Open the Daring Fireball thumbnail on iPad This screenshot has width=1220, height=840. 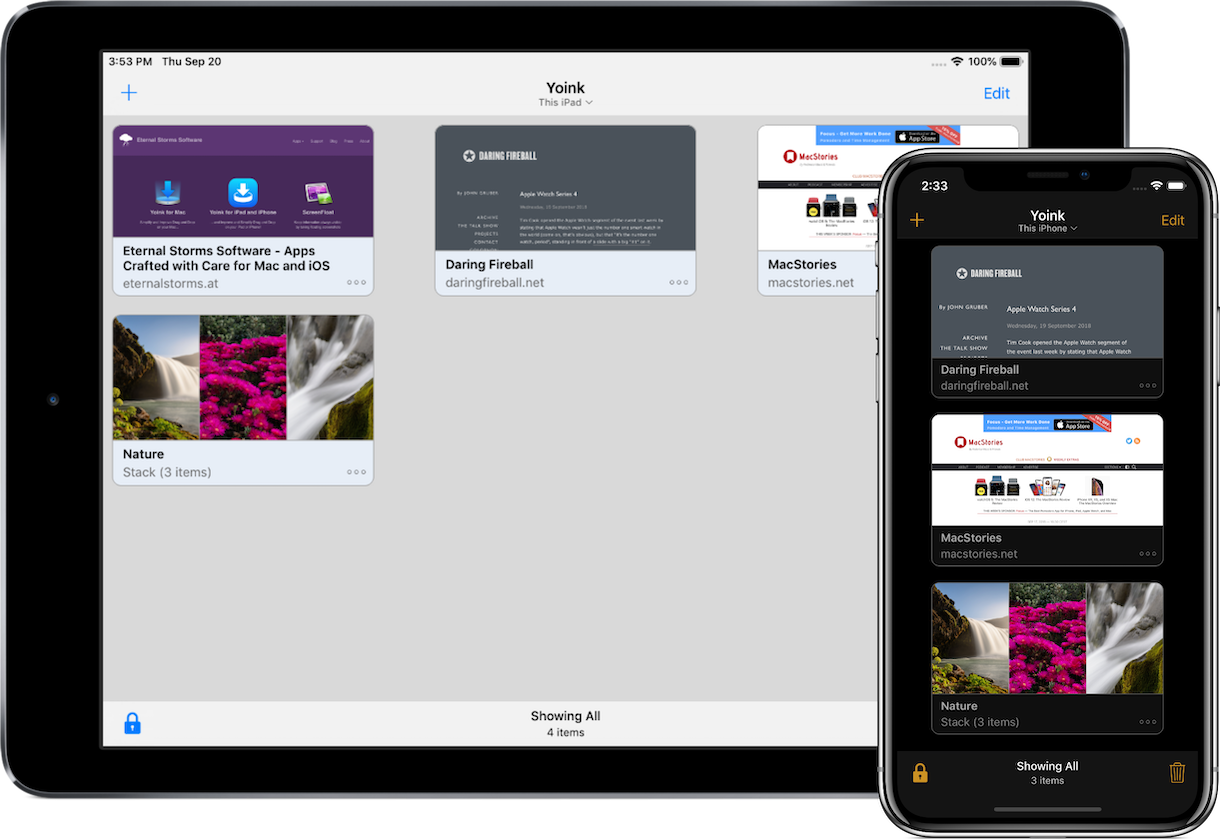click(x=565, y=187)
